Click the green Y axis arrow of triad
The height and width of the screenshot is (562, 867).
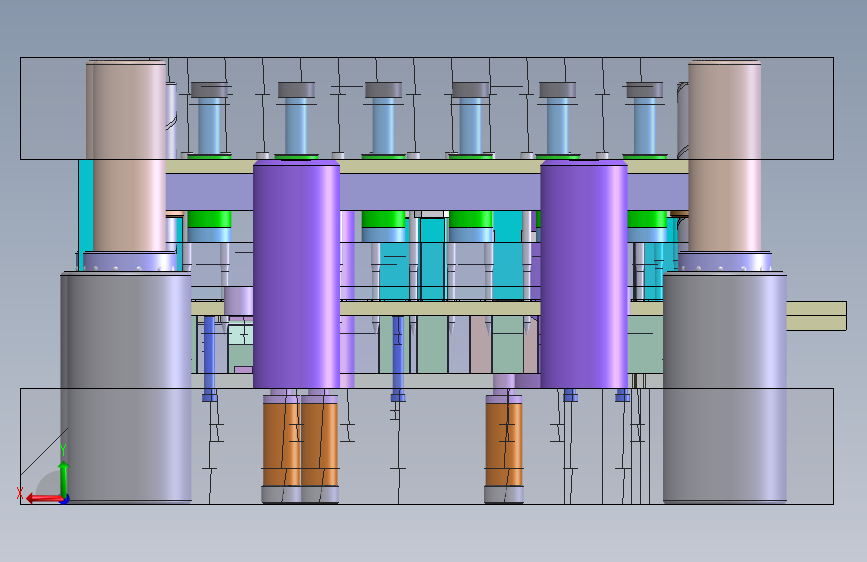64,478
